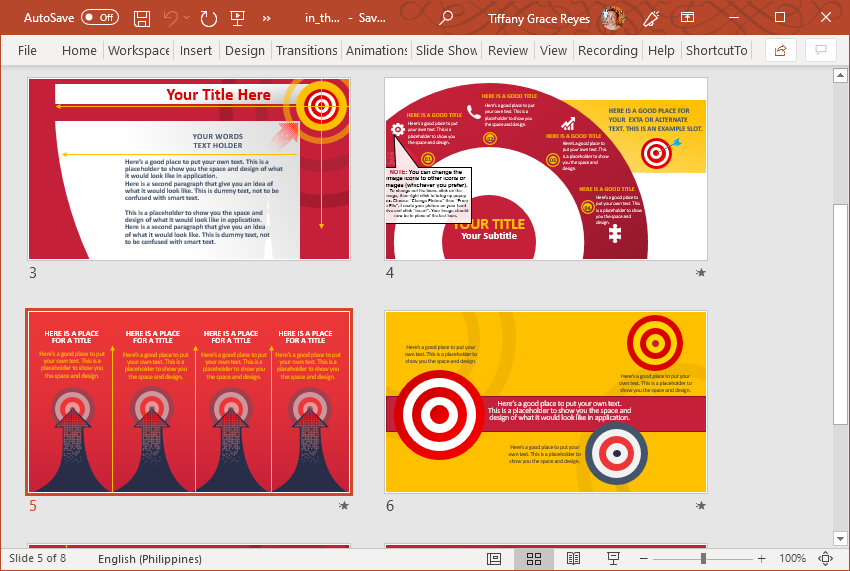The width and height of the screenshot is (850, 571).
Task: Open the Ribbon Display Options button
Action: pyautogui.click(x=687, y=18)
